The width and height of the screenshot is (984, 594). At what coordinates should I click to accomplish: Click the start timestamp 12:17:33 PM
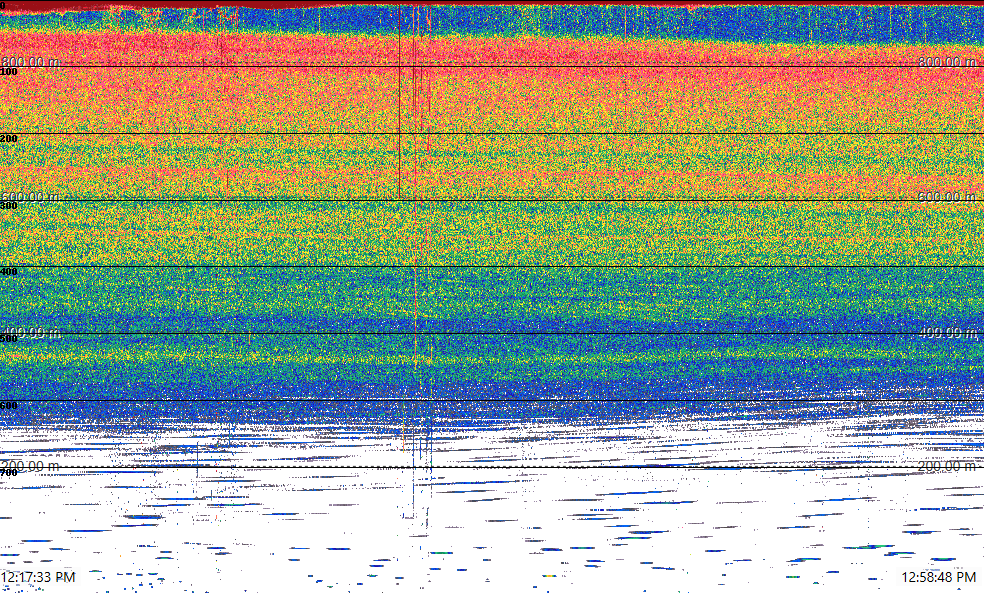point(38,577)
